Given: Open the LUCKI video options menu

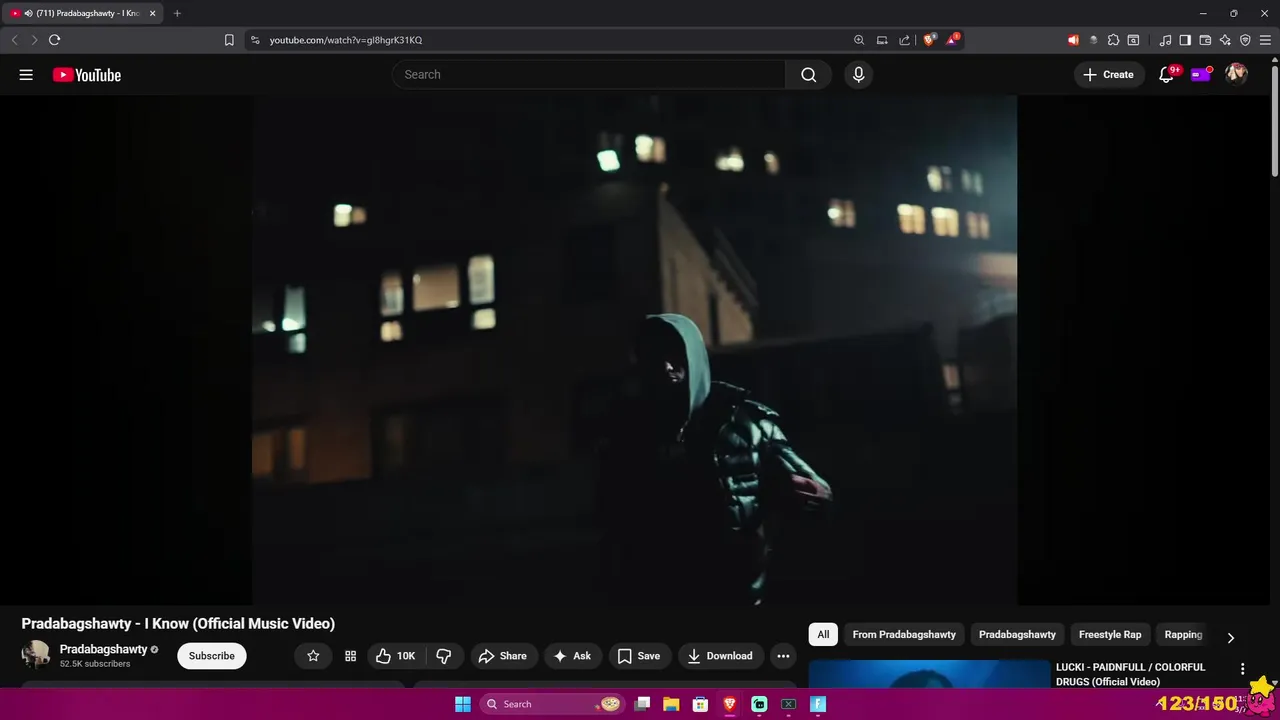Looking at the screenshot, I should pos(1243,669).
